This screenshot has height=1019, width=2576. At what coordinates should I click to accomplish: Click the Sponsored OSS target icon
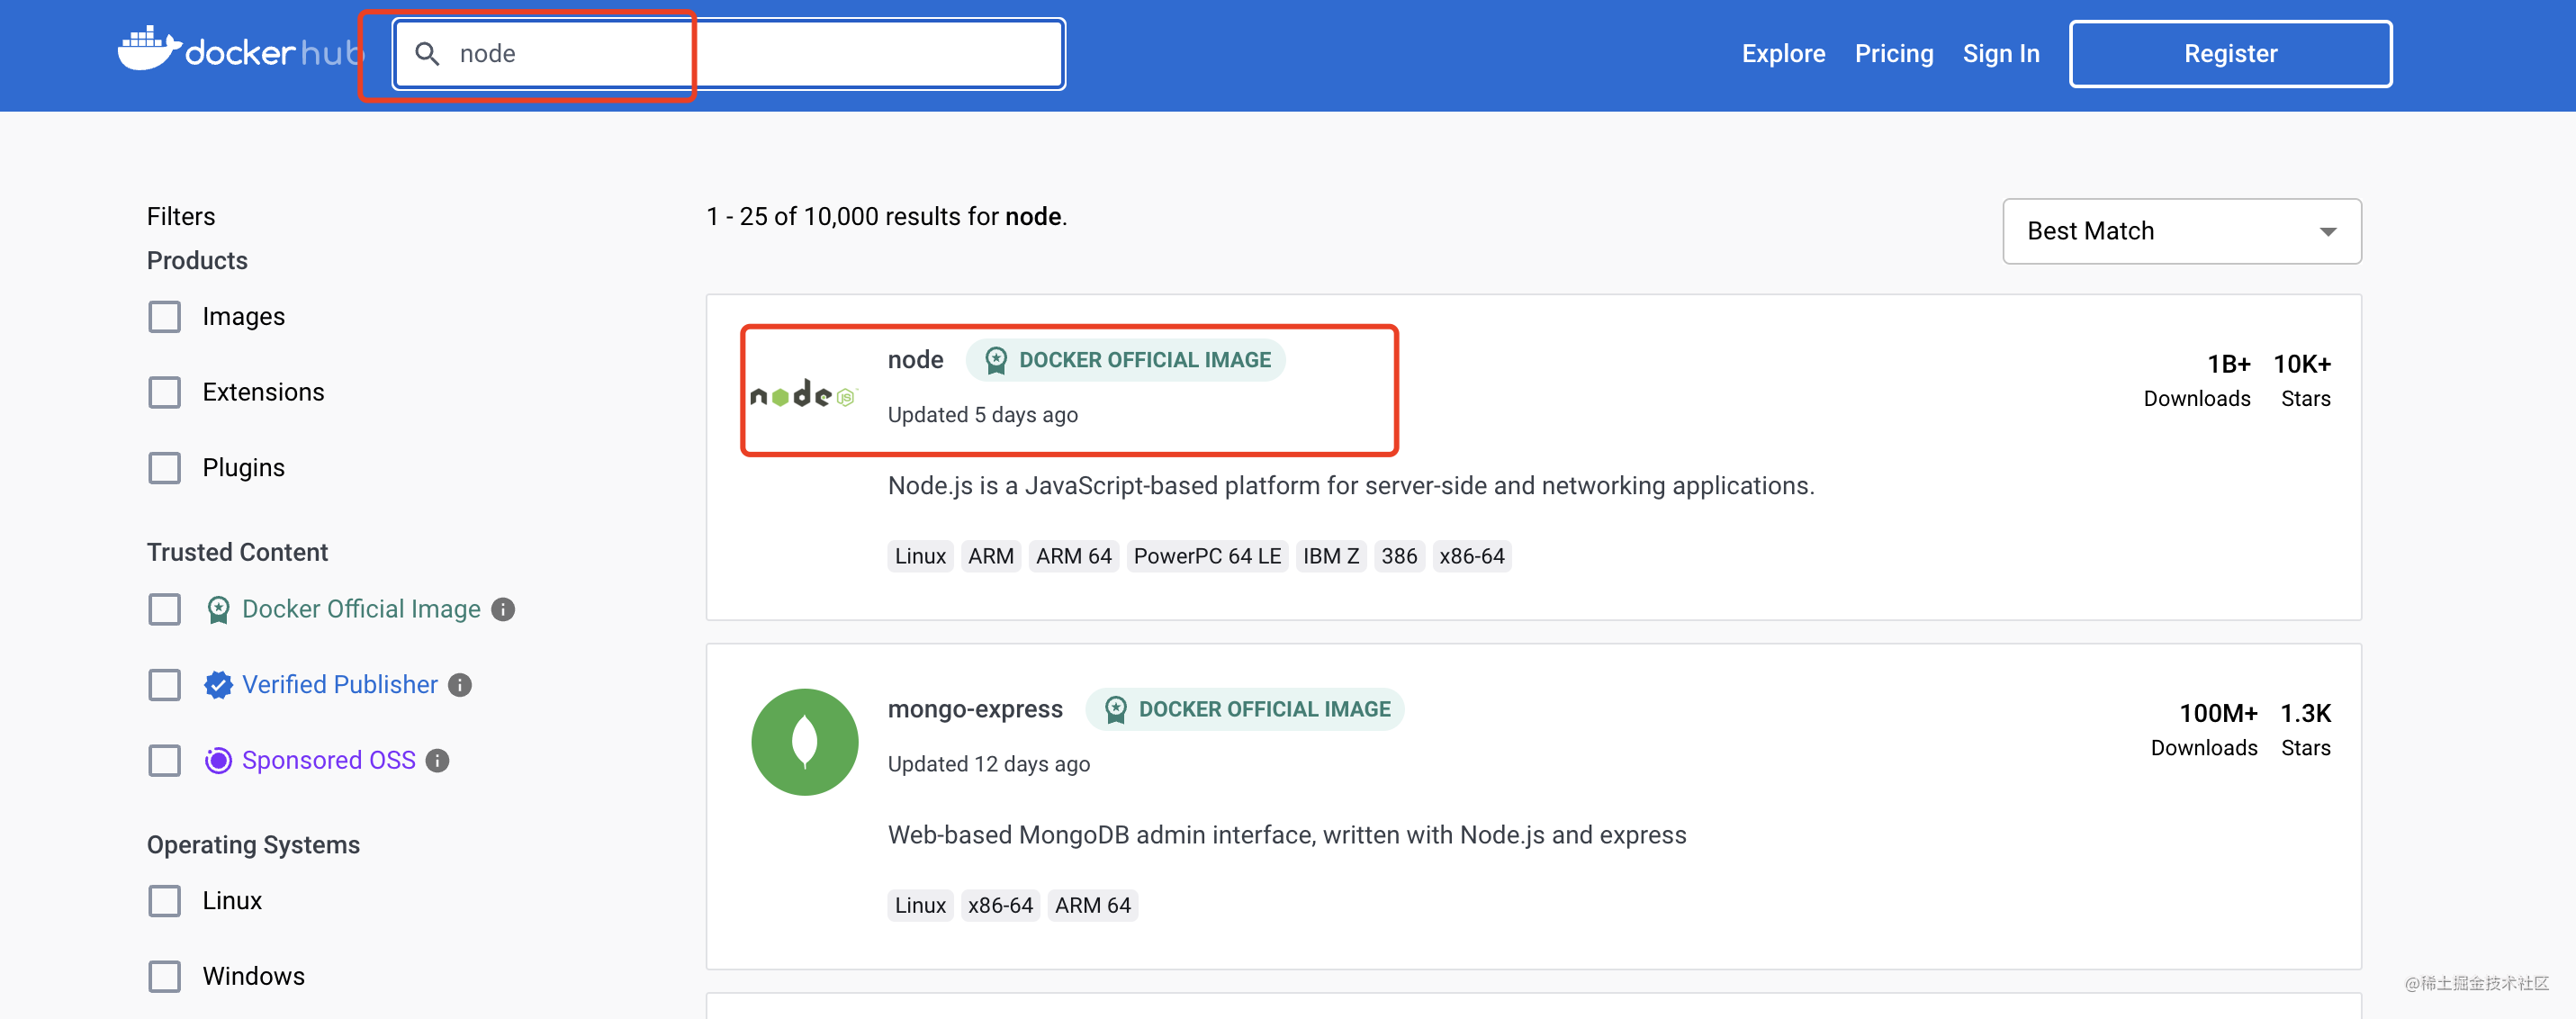pos(218,760)
